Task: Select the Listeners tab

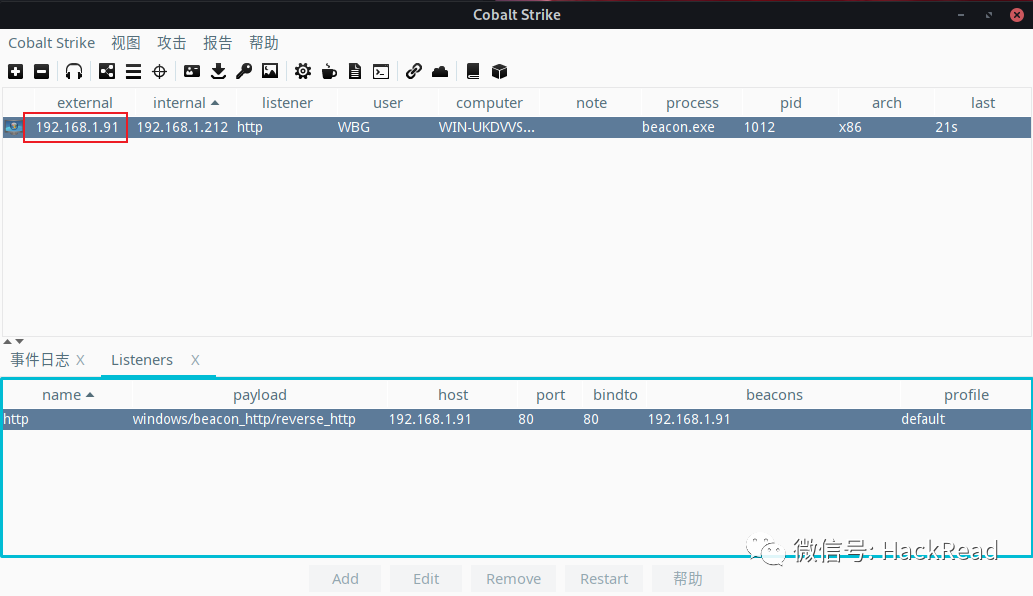Action: point(142,360)
